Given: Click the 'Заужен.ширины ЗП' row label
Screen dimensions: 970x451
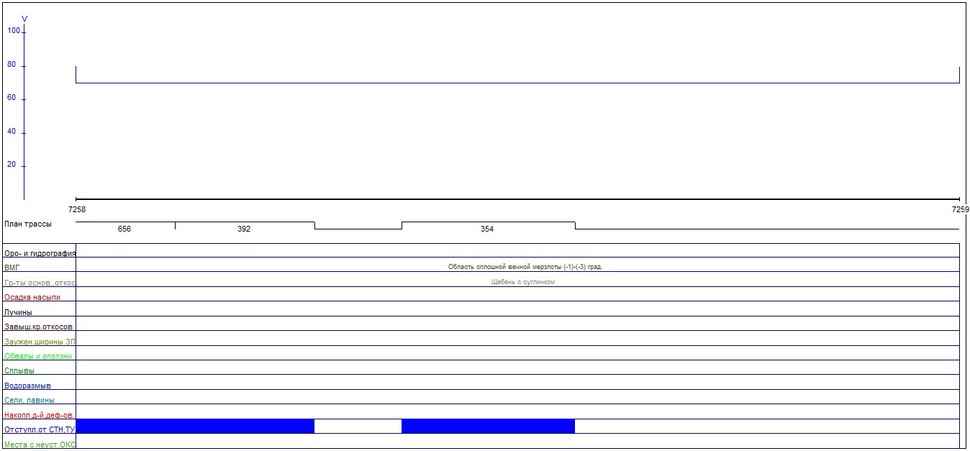Looking at the screenshot, I should 40,341.
